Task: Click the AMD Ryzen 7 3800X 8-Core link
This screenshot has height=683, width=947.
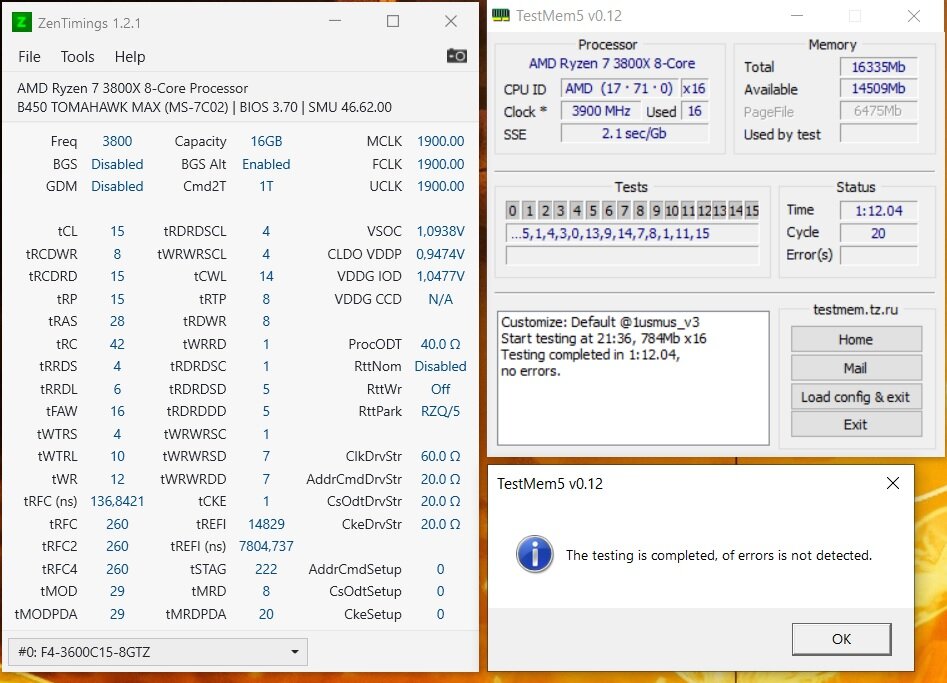Action: pyautogui.click(x=611, y=63)
